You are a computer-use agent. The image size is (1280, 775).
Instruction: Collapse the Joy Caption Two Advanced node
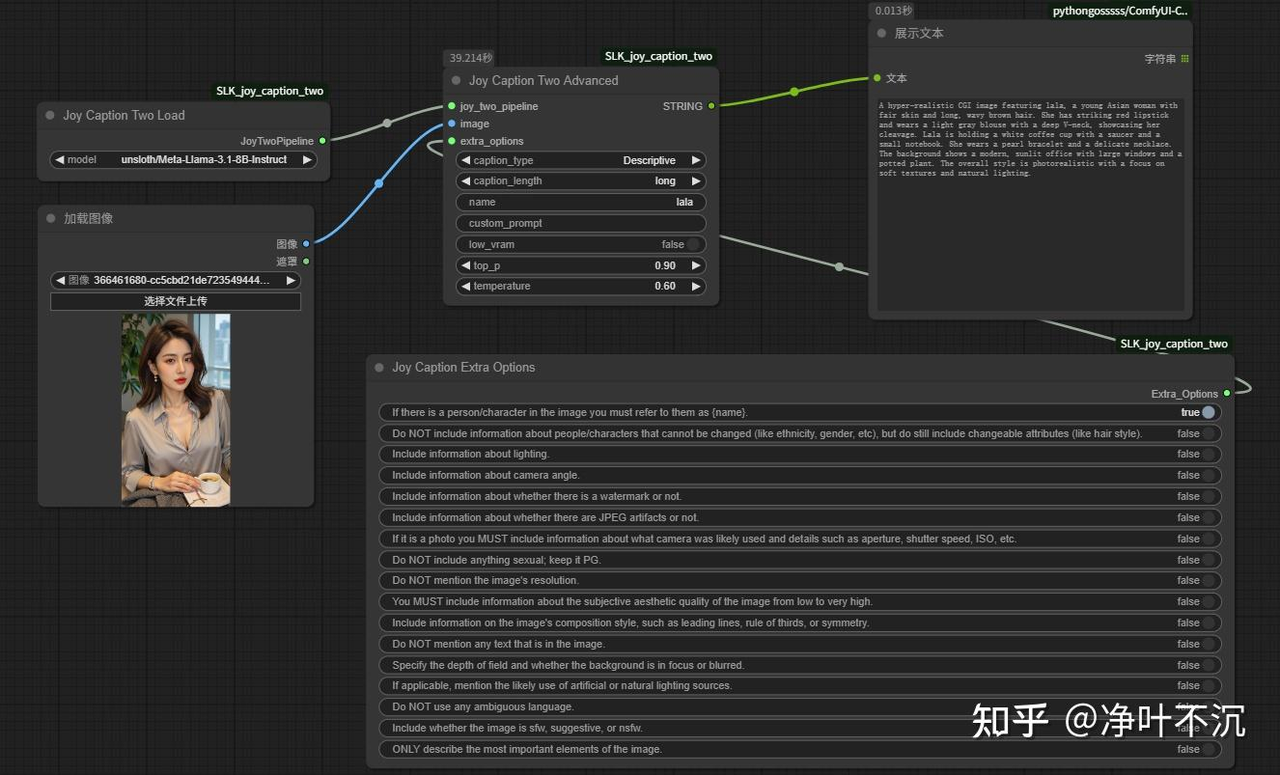pyautogui.click(x=456, y=81)
